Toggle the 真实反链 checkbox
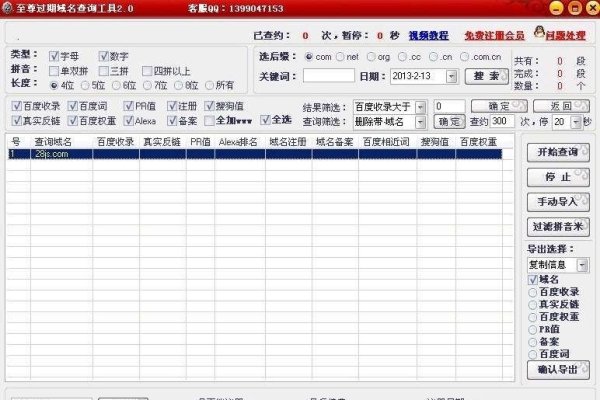The width and height of the screenshot is (600, 400). (16, 121)
